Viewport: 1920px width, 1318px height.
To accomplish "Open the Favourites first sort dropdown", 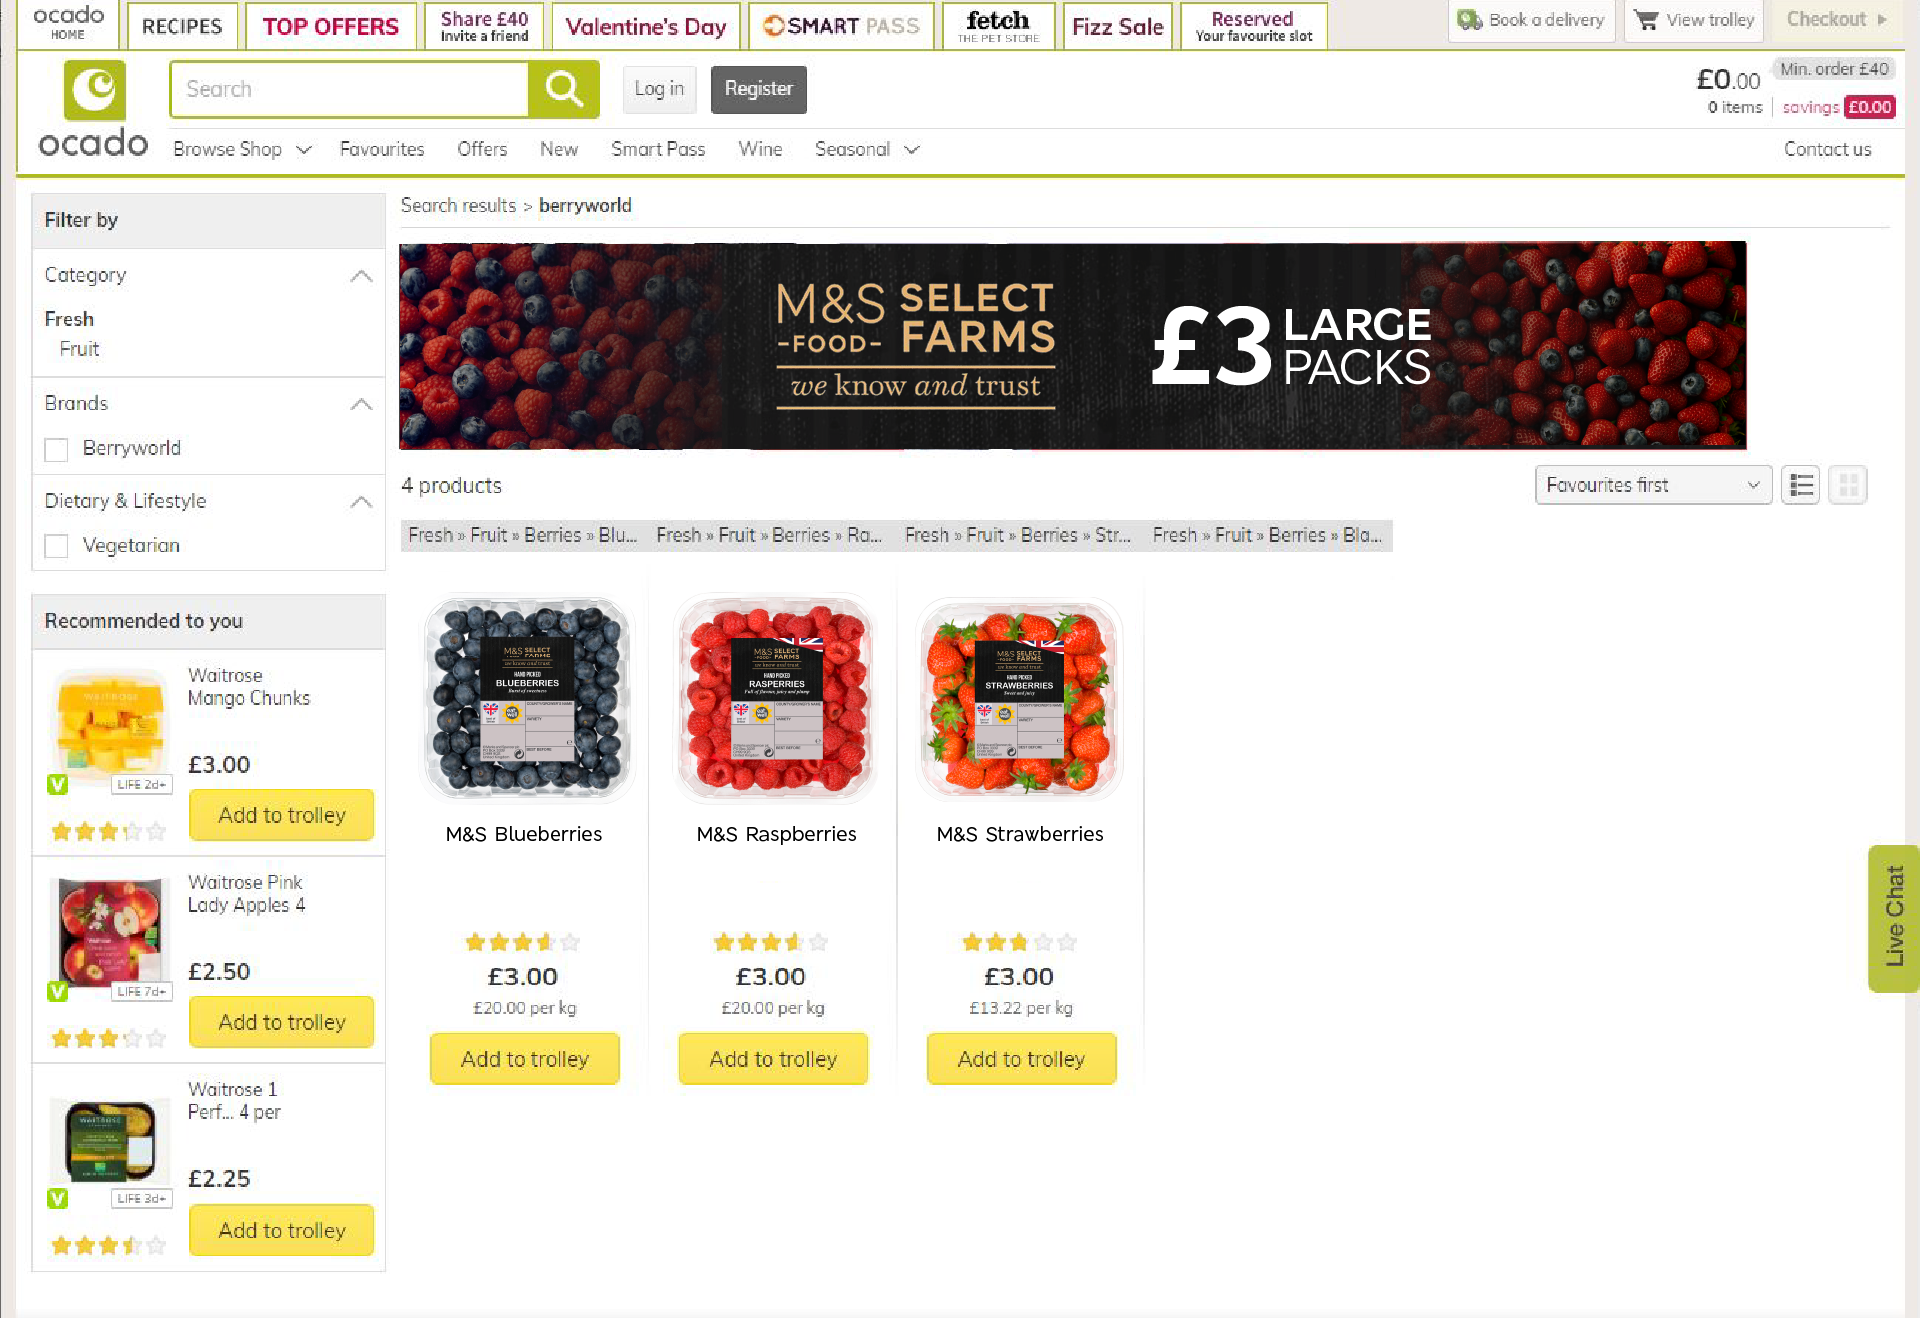I will (x=1653, y=485).
